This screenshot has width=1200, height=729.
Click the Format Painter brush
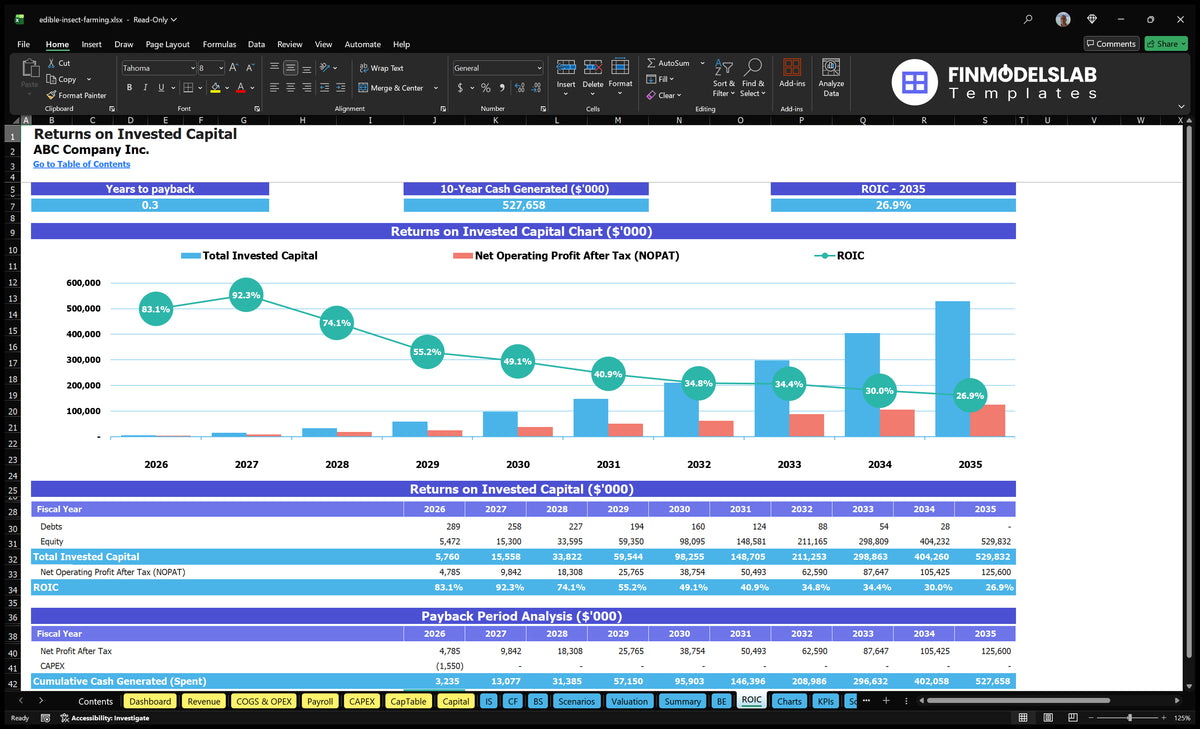[51, 95]
